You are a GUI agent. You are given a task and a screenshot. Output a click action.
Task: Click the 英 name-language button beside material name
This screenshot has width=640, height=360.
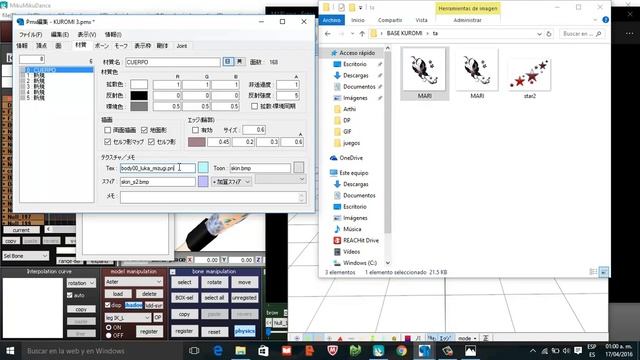(x=239, y=62)
